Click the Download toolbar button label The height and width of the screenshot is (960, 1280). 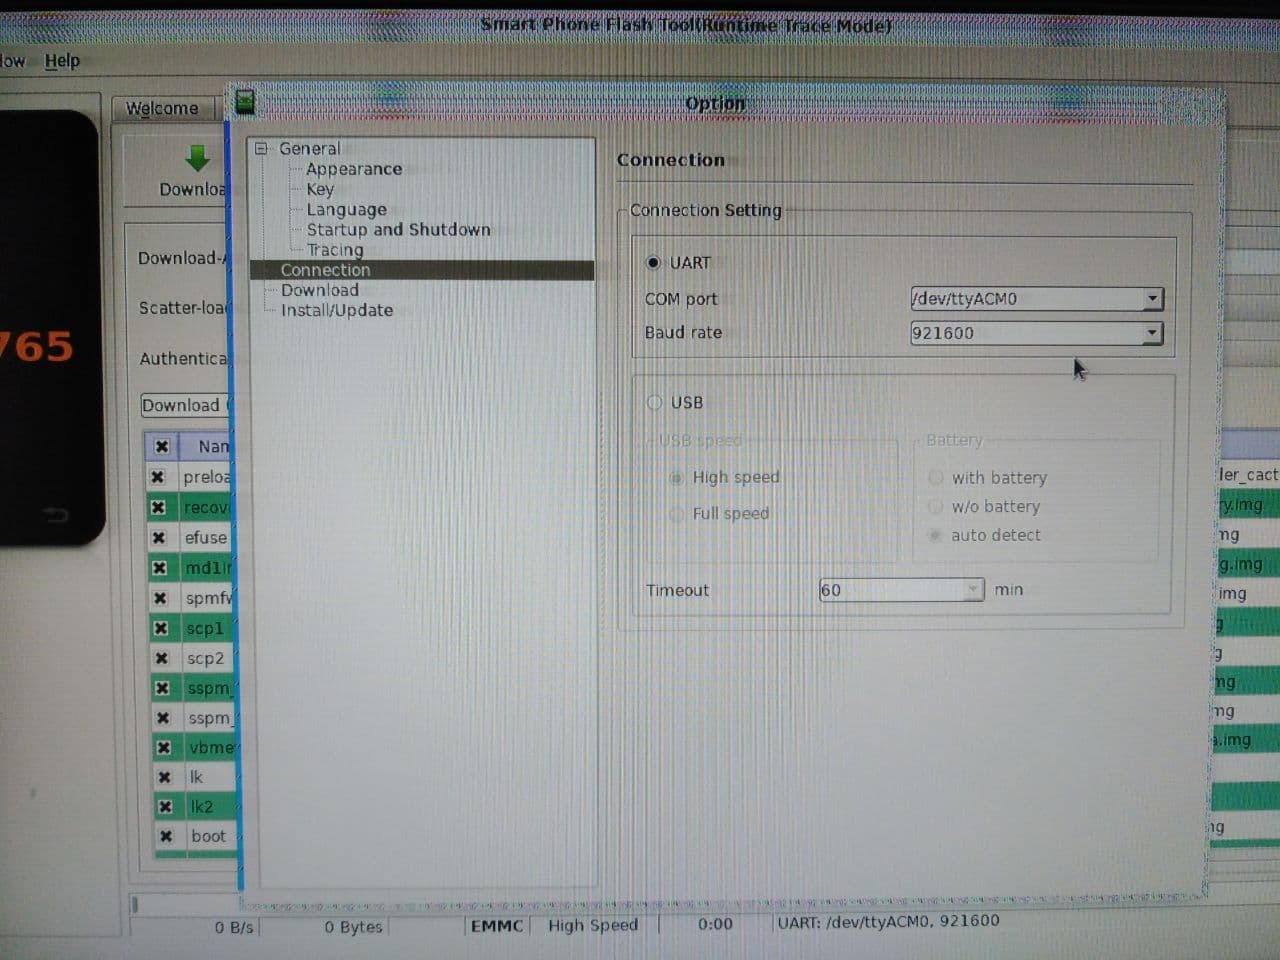193,189
